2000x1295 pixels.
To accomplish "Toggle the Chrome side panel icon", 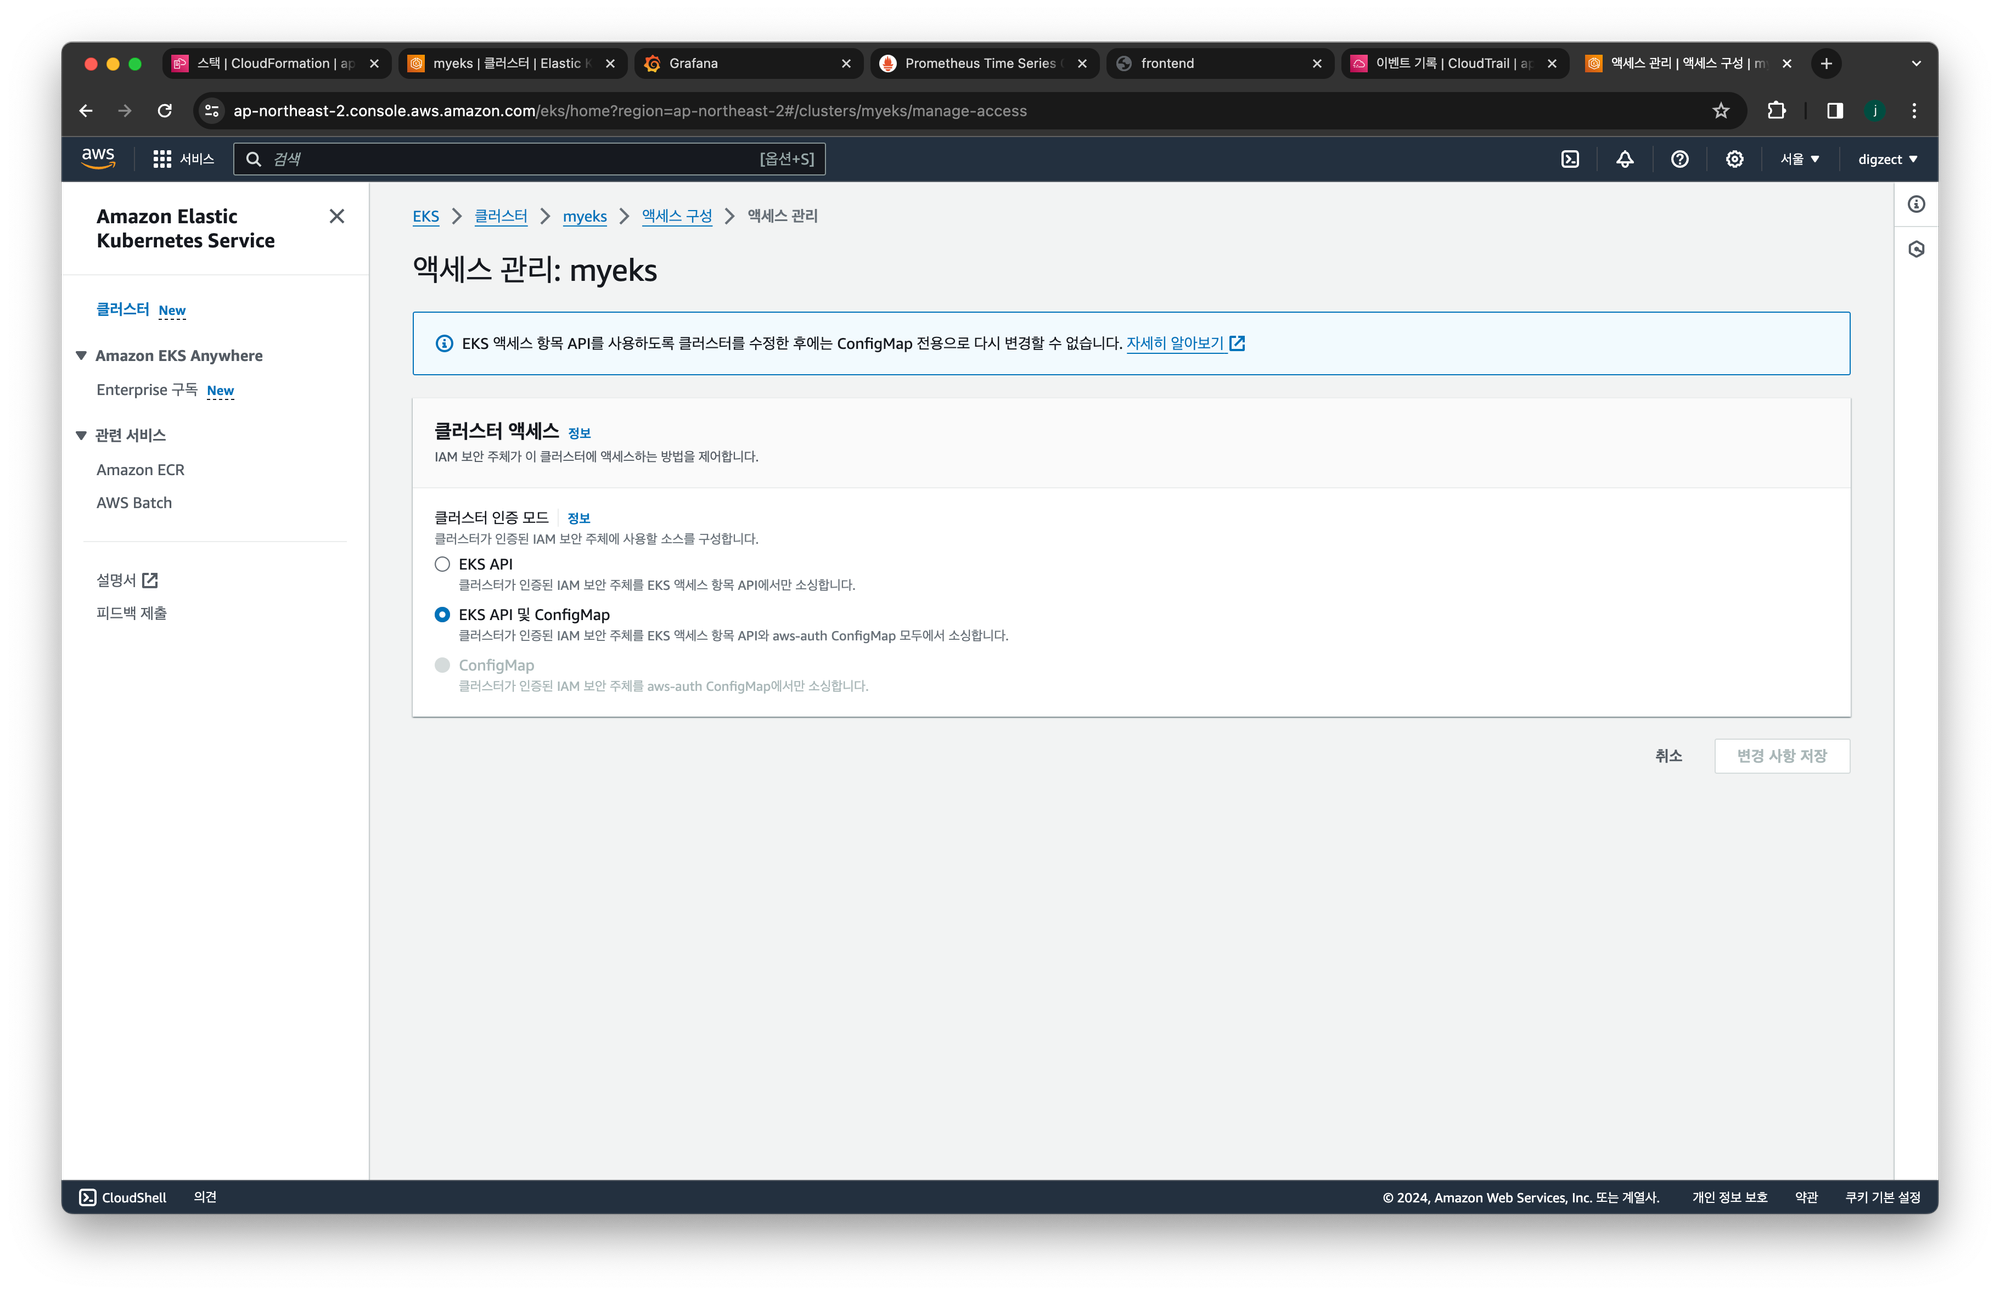I will (x=1835, y=111).
